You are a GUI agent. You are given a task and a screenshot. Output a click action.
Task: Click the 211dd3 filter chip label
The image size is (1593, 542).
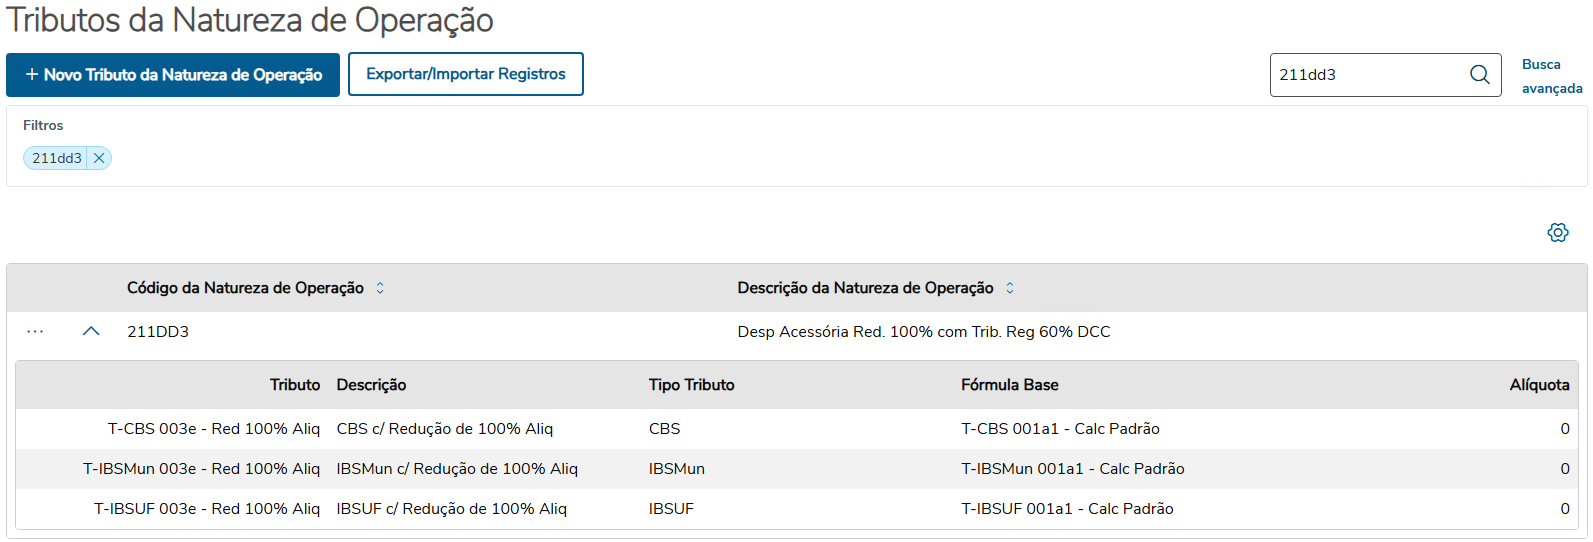[x=56, y=158]
